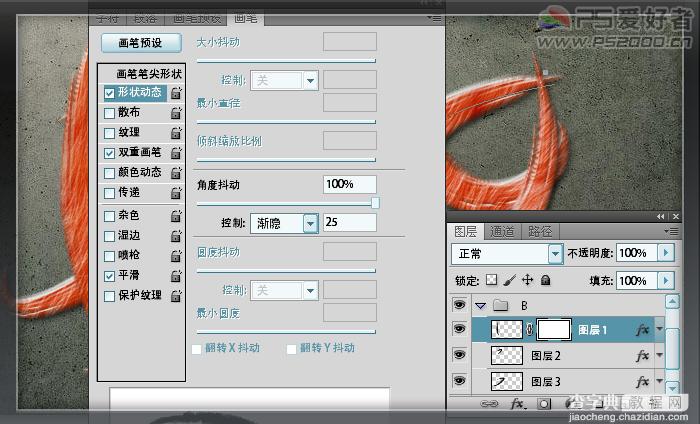Enable the 湿边 checkbox
Screen dimensions: 700x424
109,236
